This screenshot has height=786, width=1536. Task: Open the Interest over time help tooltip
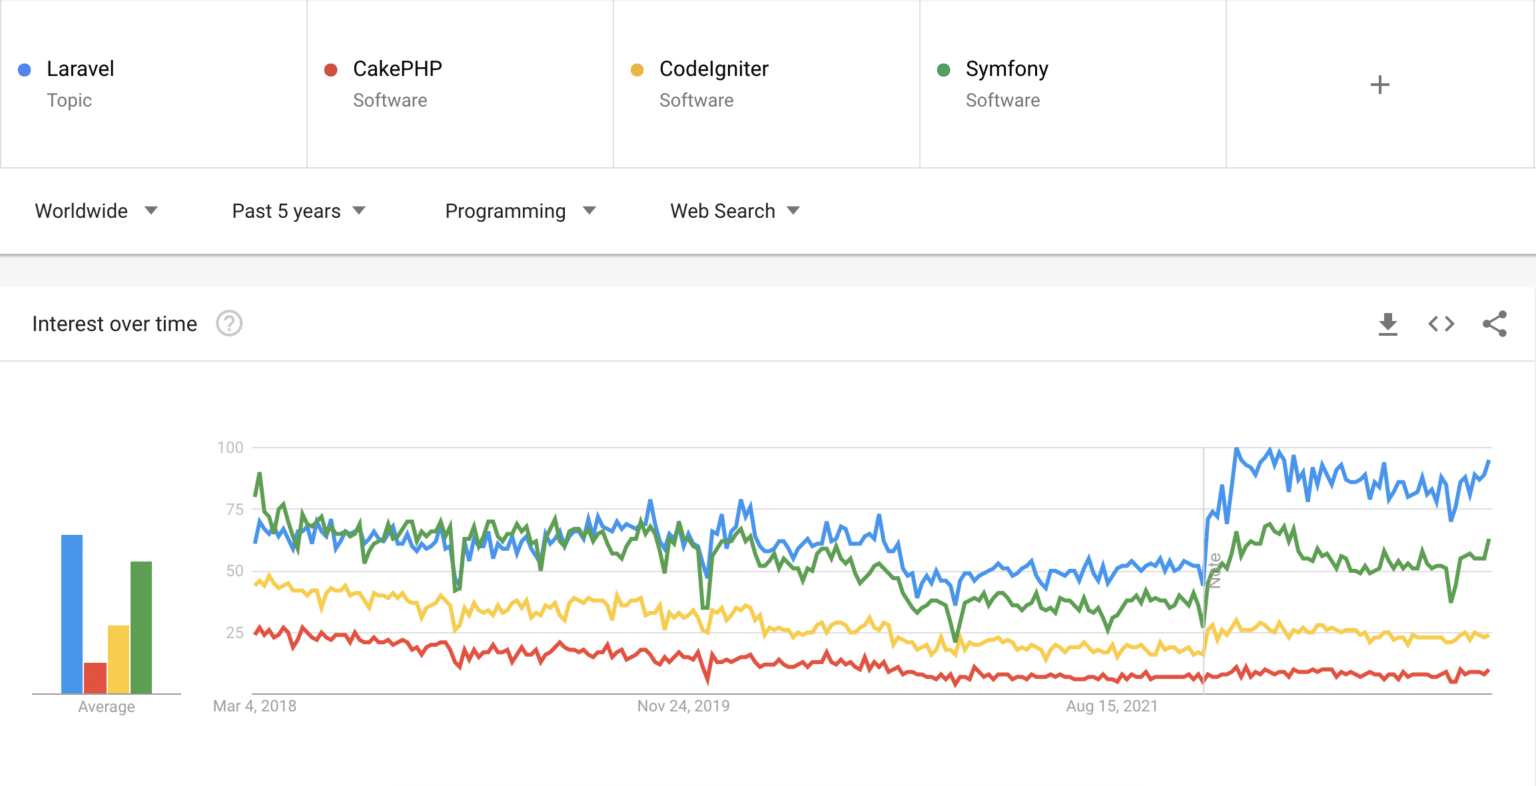coord(229,323)
